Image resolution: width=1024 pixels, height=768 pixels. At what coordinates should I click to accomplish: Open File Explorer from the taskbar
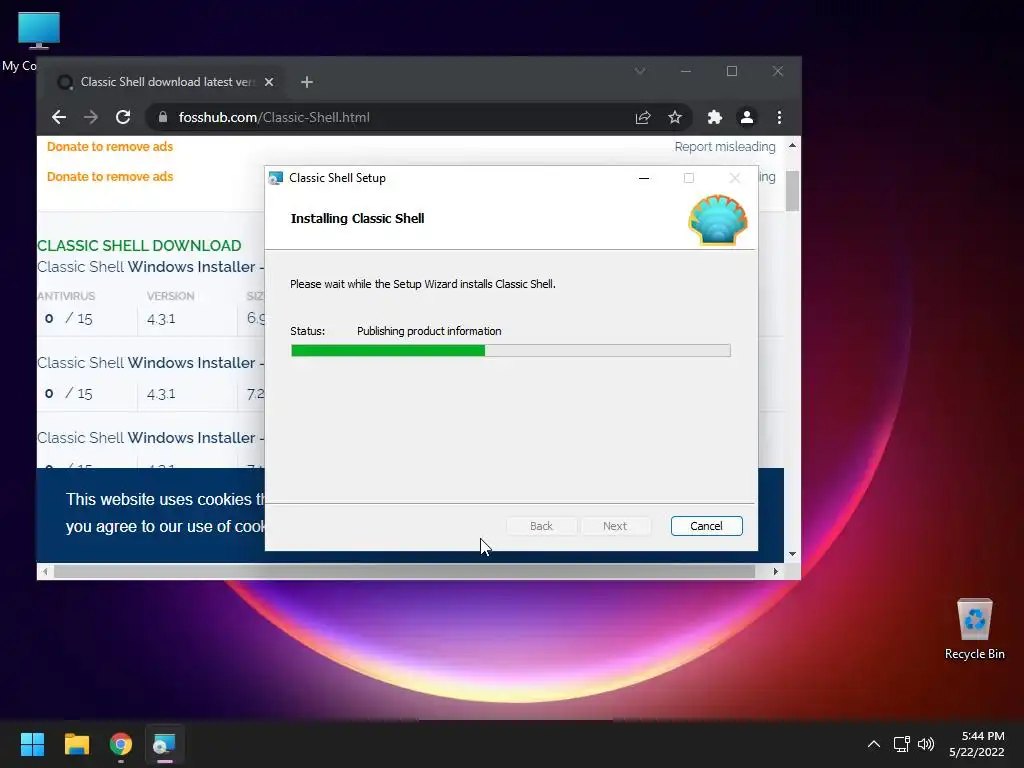point(76,744)
